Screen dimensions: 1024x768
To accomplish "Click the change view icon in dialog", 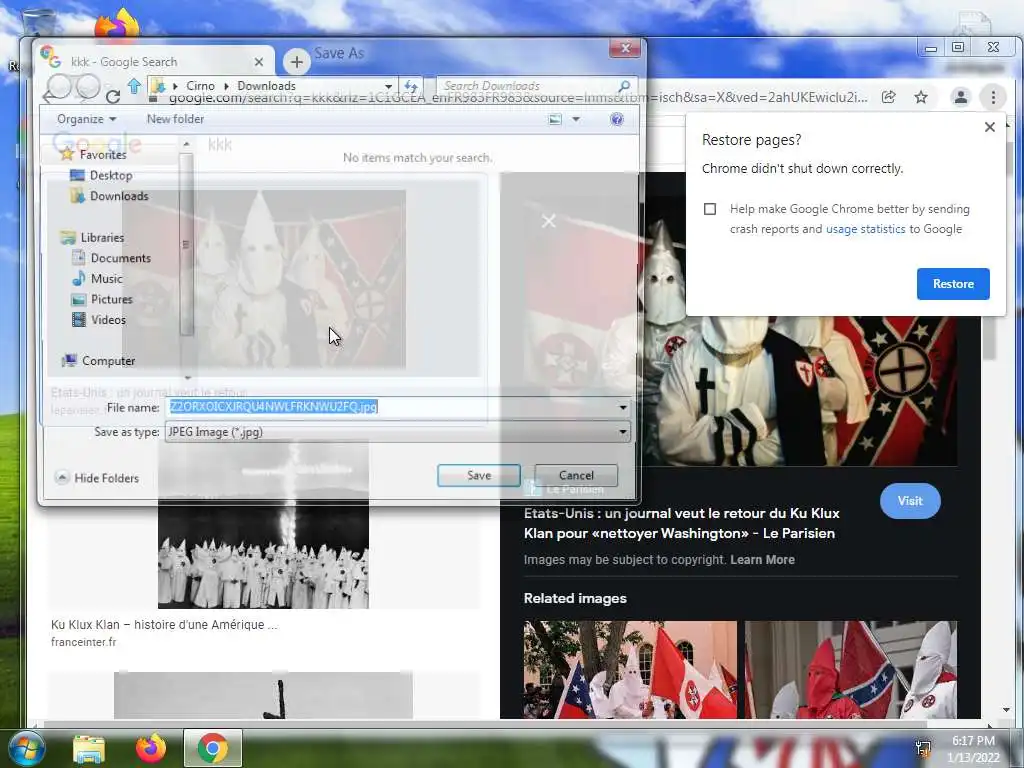I will coord(555,119).
